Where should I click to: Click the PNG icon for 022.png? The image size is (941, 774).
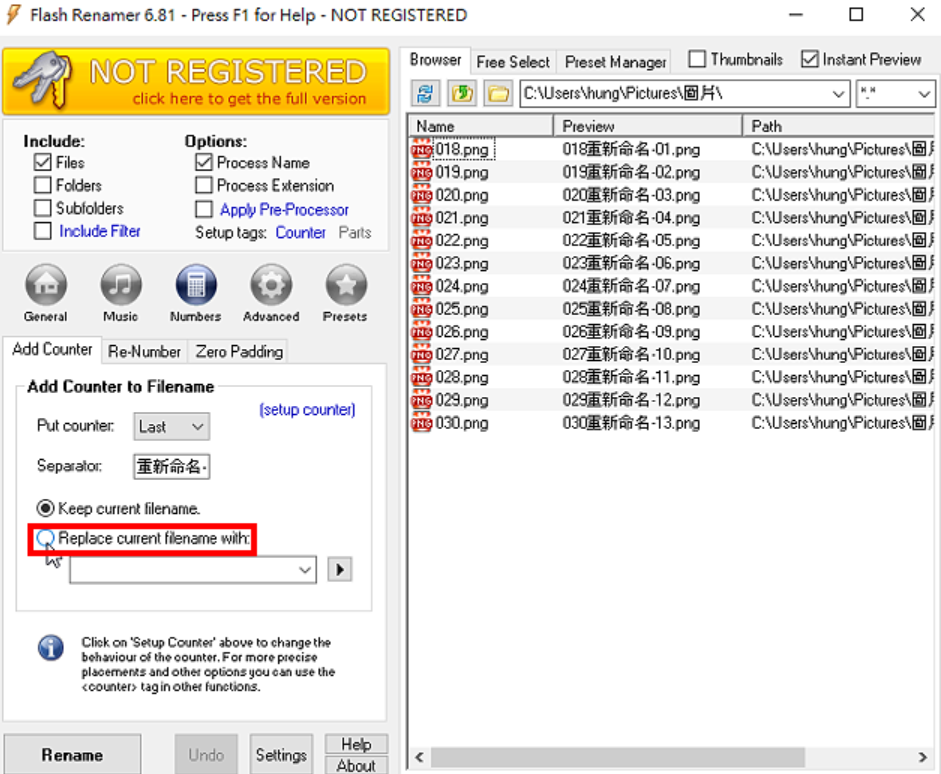[421, 241]
